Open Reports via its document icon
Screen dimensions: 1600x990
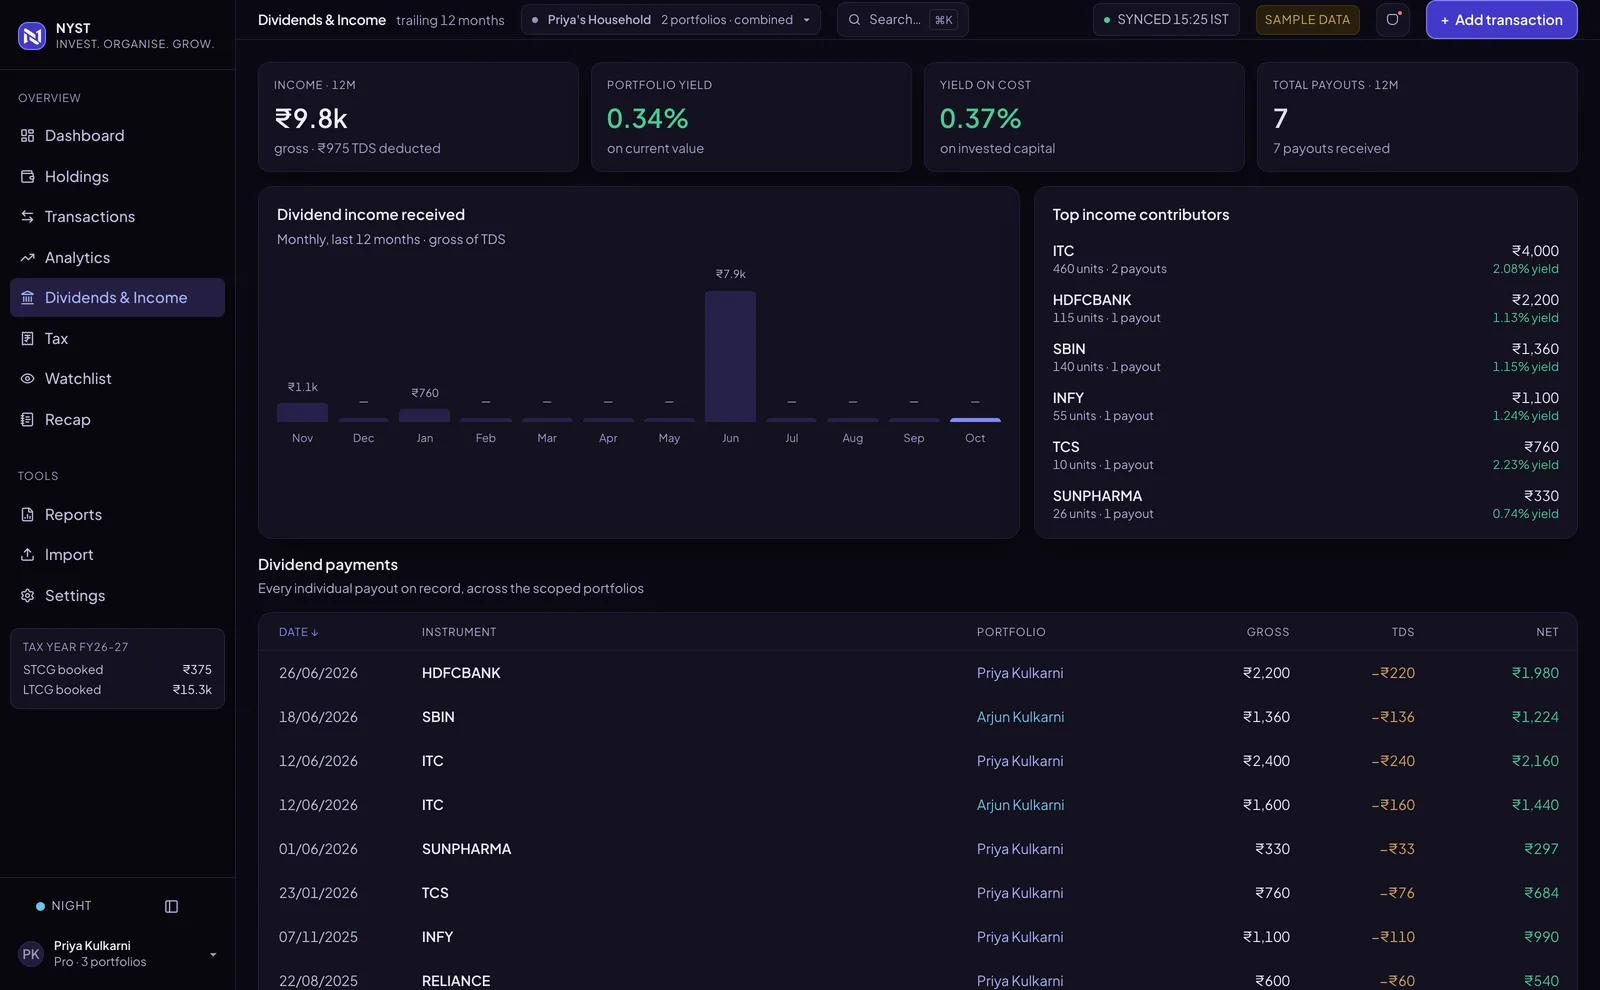click(x=27, y=514)
